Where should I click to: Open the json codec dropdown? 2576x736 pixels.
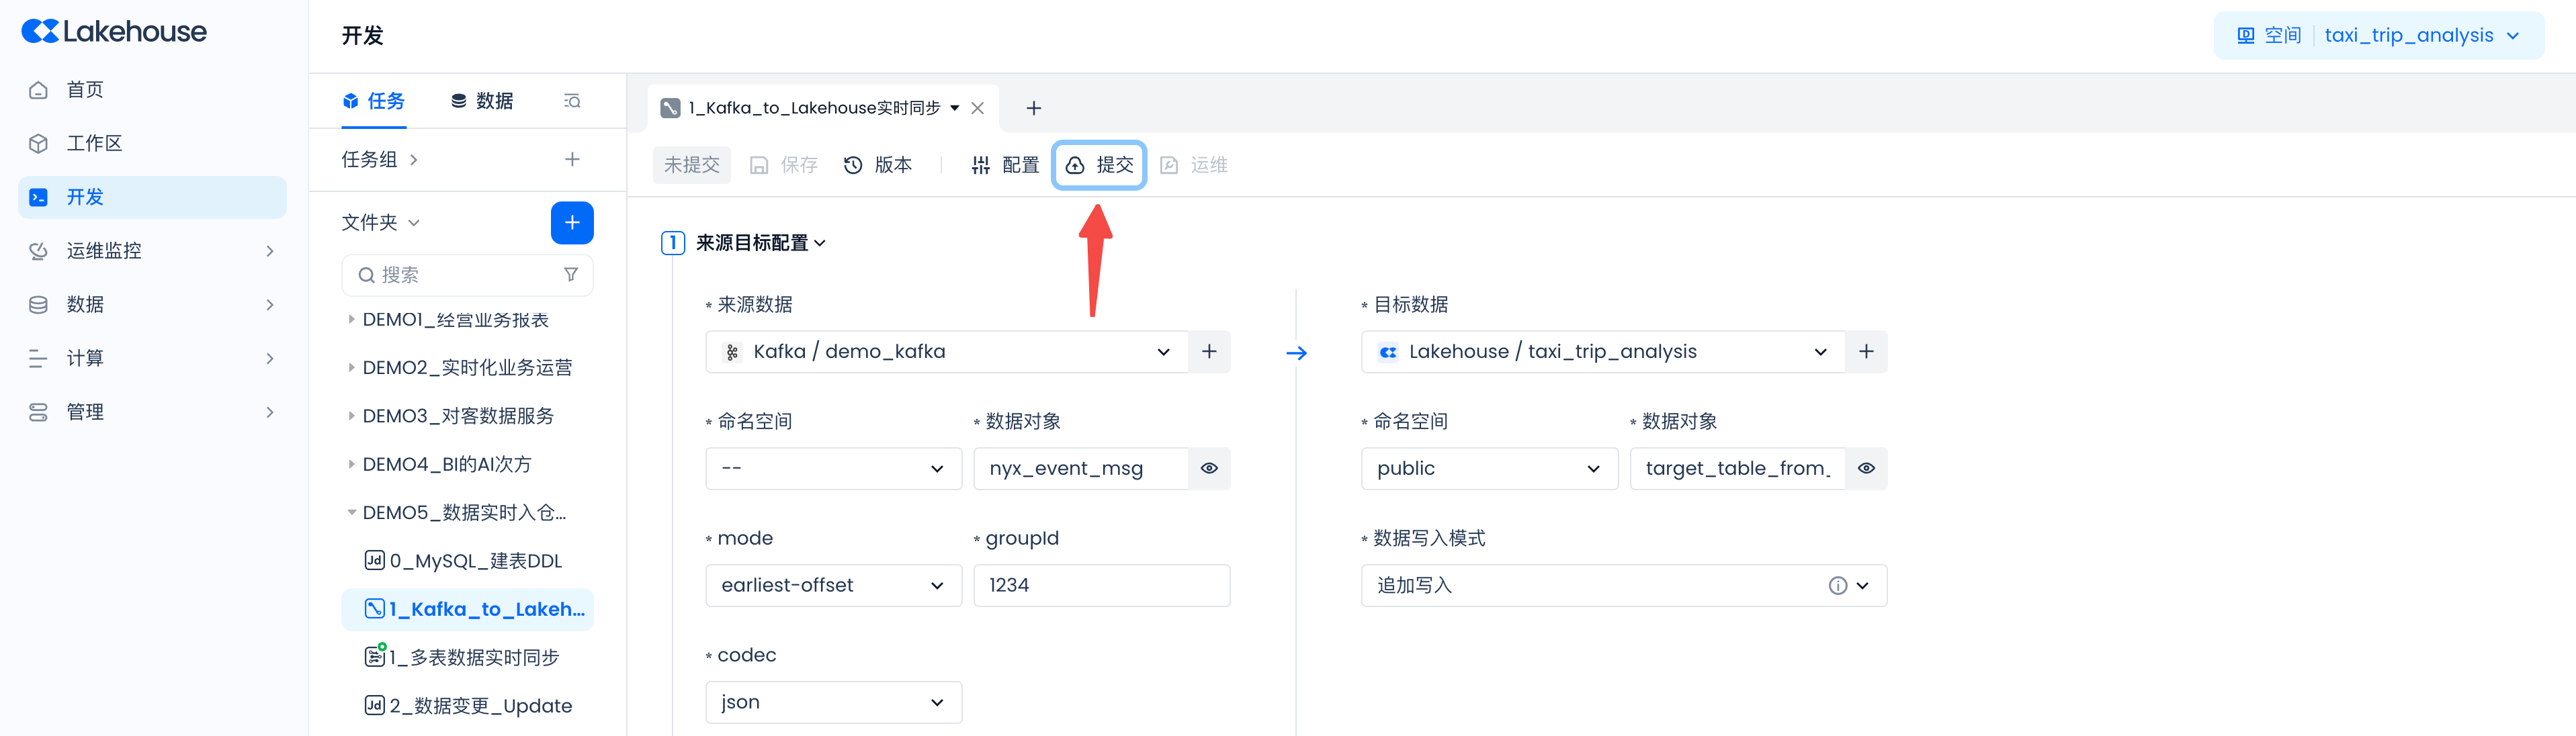coord(833,702)
